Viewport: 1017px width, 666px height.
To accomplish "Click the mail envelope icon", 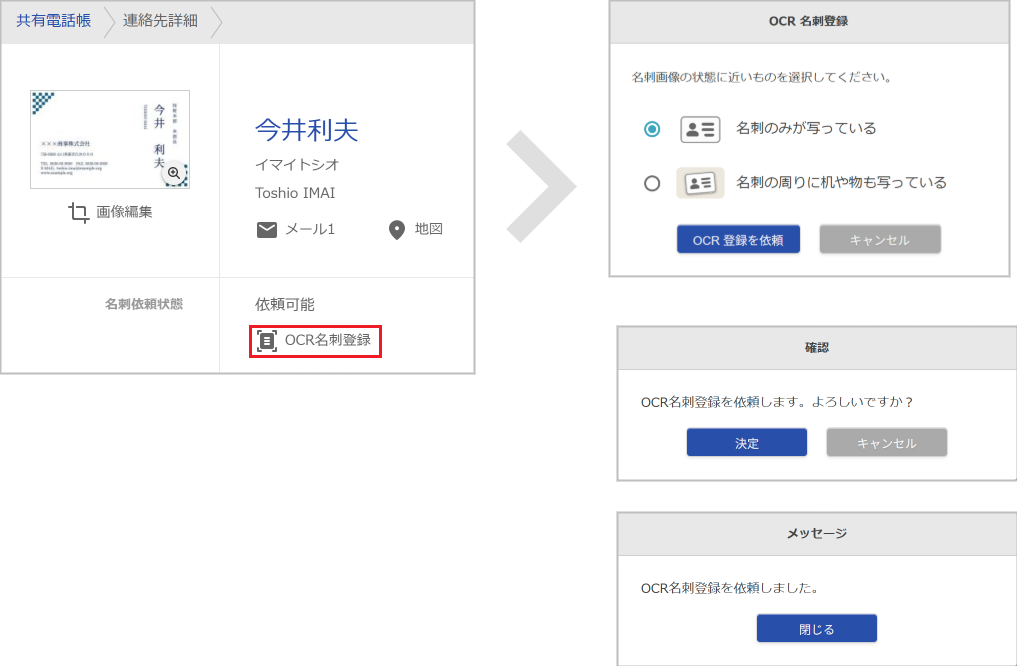I will tap(267, 230).
